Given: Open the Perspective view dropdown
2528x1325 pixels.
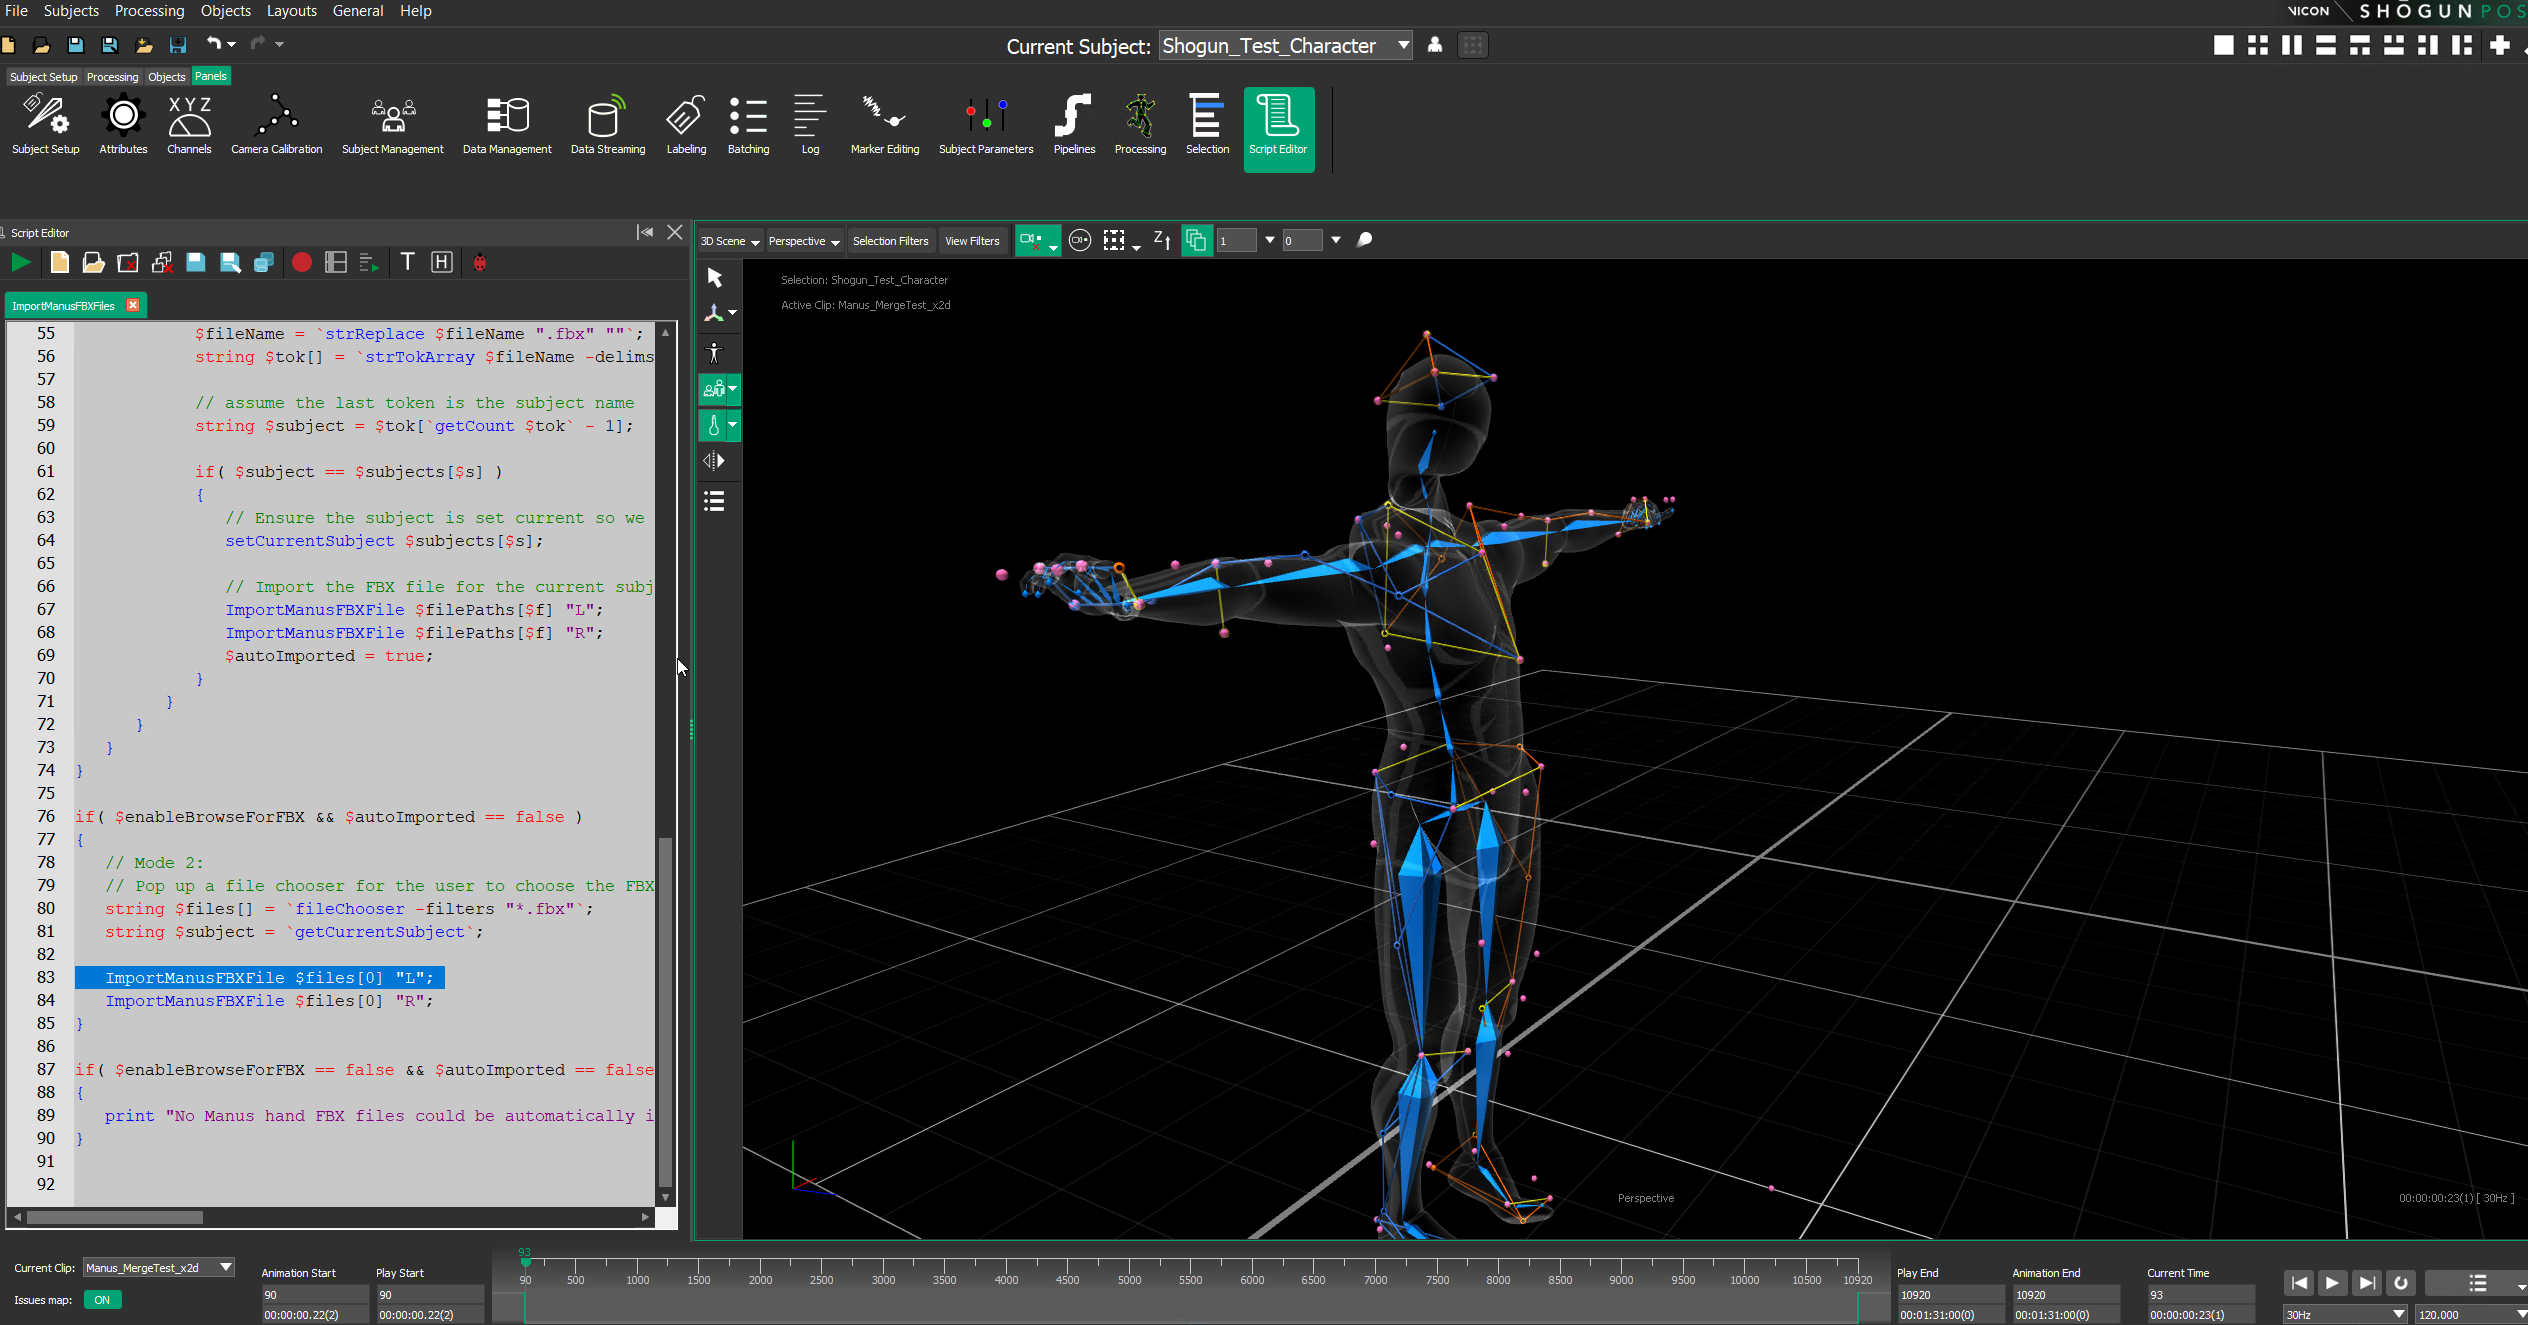Looking at the screenshot, I should pyautogui.click(x=804, y=241).
